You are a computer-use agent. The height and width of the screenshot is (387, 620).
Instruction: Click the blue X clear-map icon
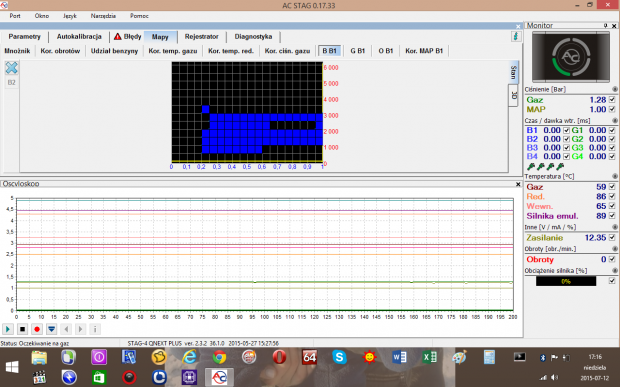(11, 68)
